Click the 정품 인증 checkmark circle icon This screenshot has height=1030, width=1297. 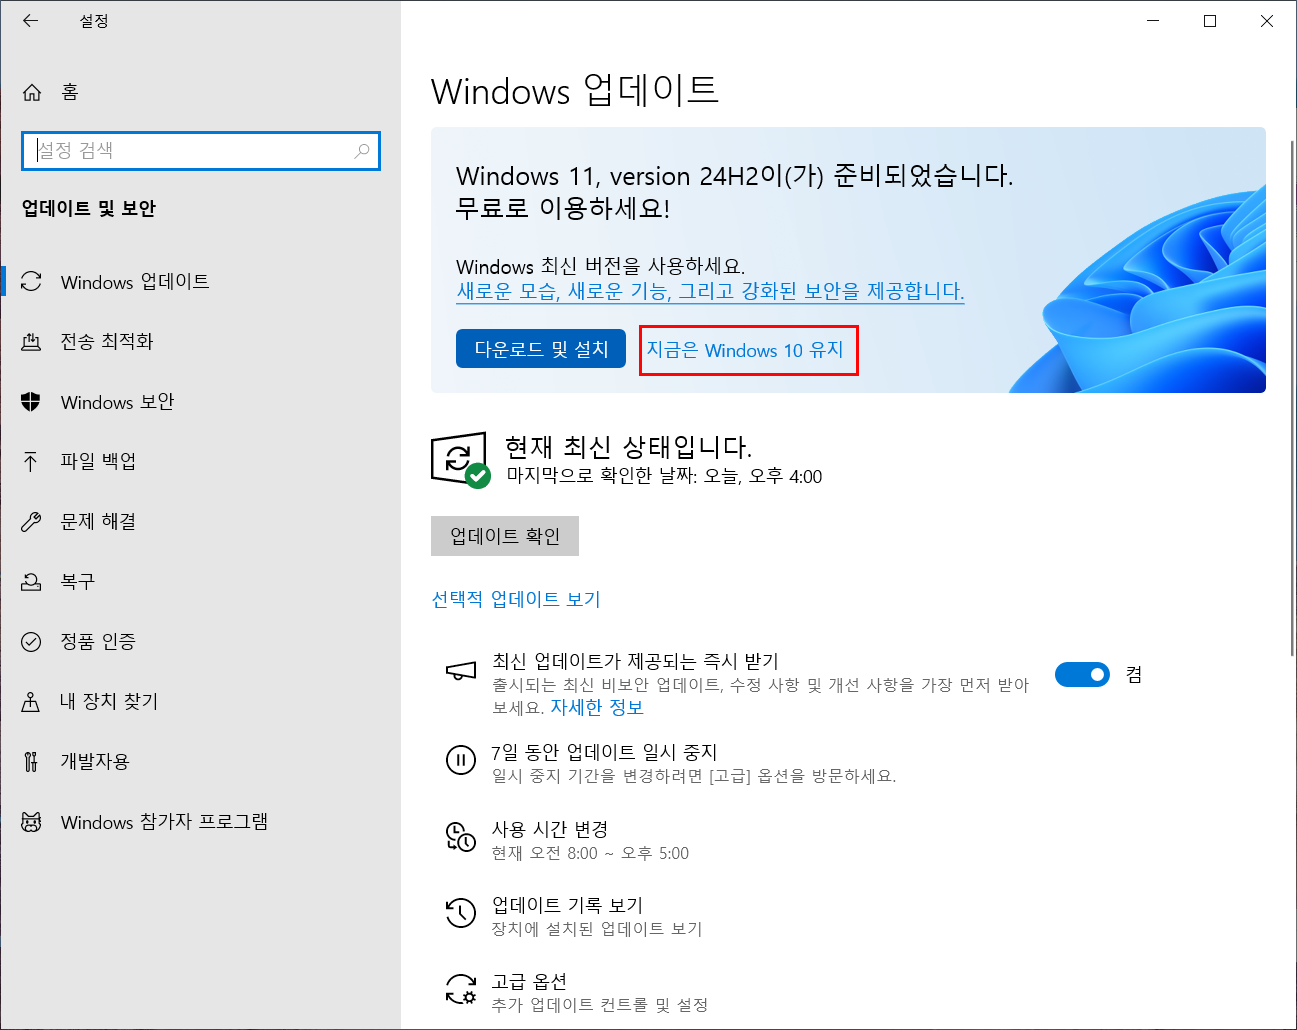[x=31, y=641]
